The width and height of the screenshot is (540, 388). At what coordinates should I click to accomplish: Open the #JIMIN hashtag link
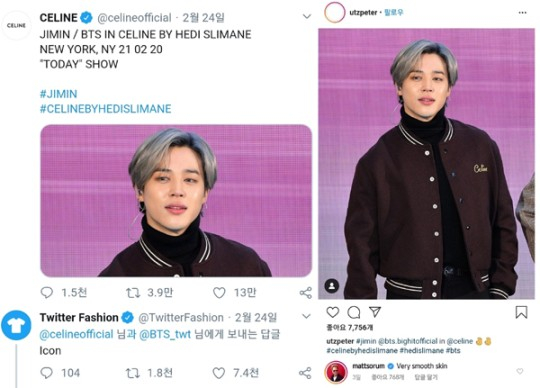pos(59,94)
